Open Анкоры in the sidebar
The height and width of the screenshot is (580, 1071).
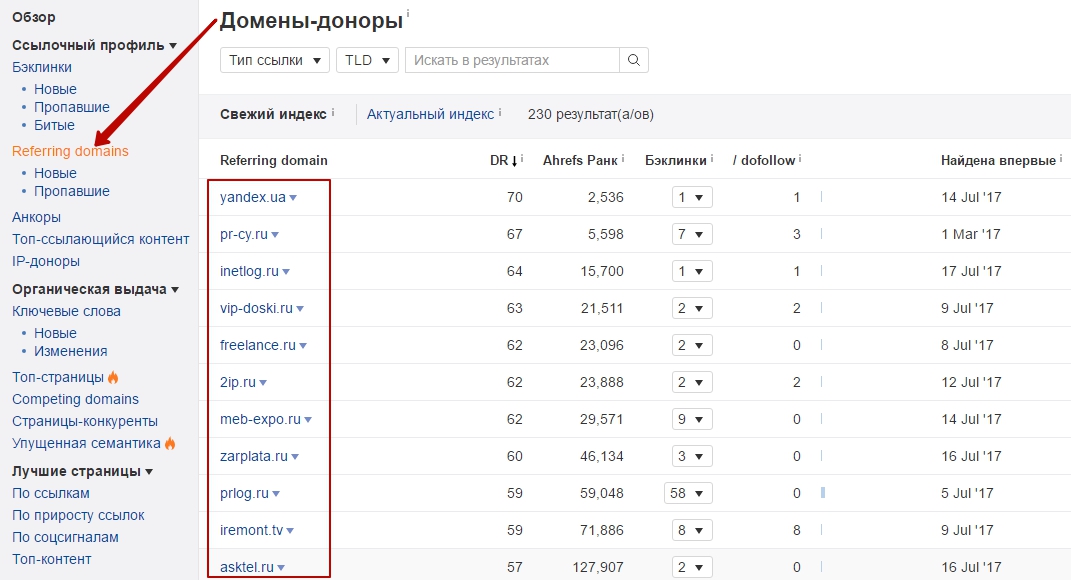36,217
